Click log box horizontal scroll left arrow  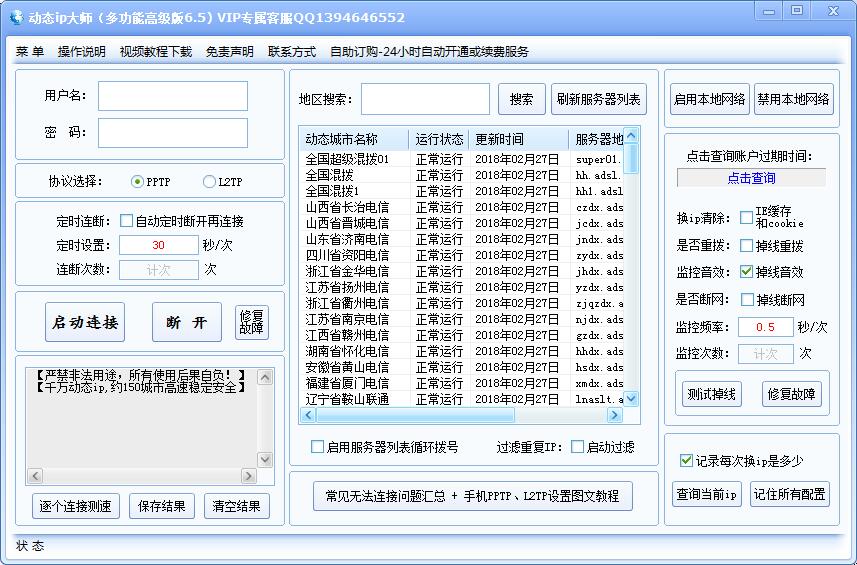tap(34, 476)
